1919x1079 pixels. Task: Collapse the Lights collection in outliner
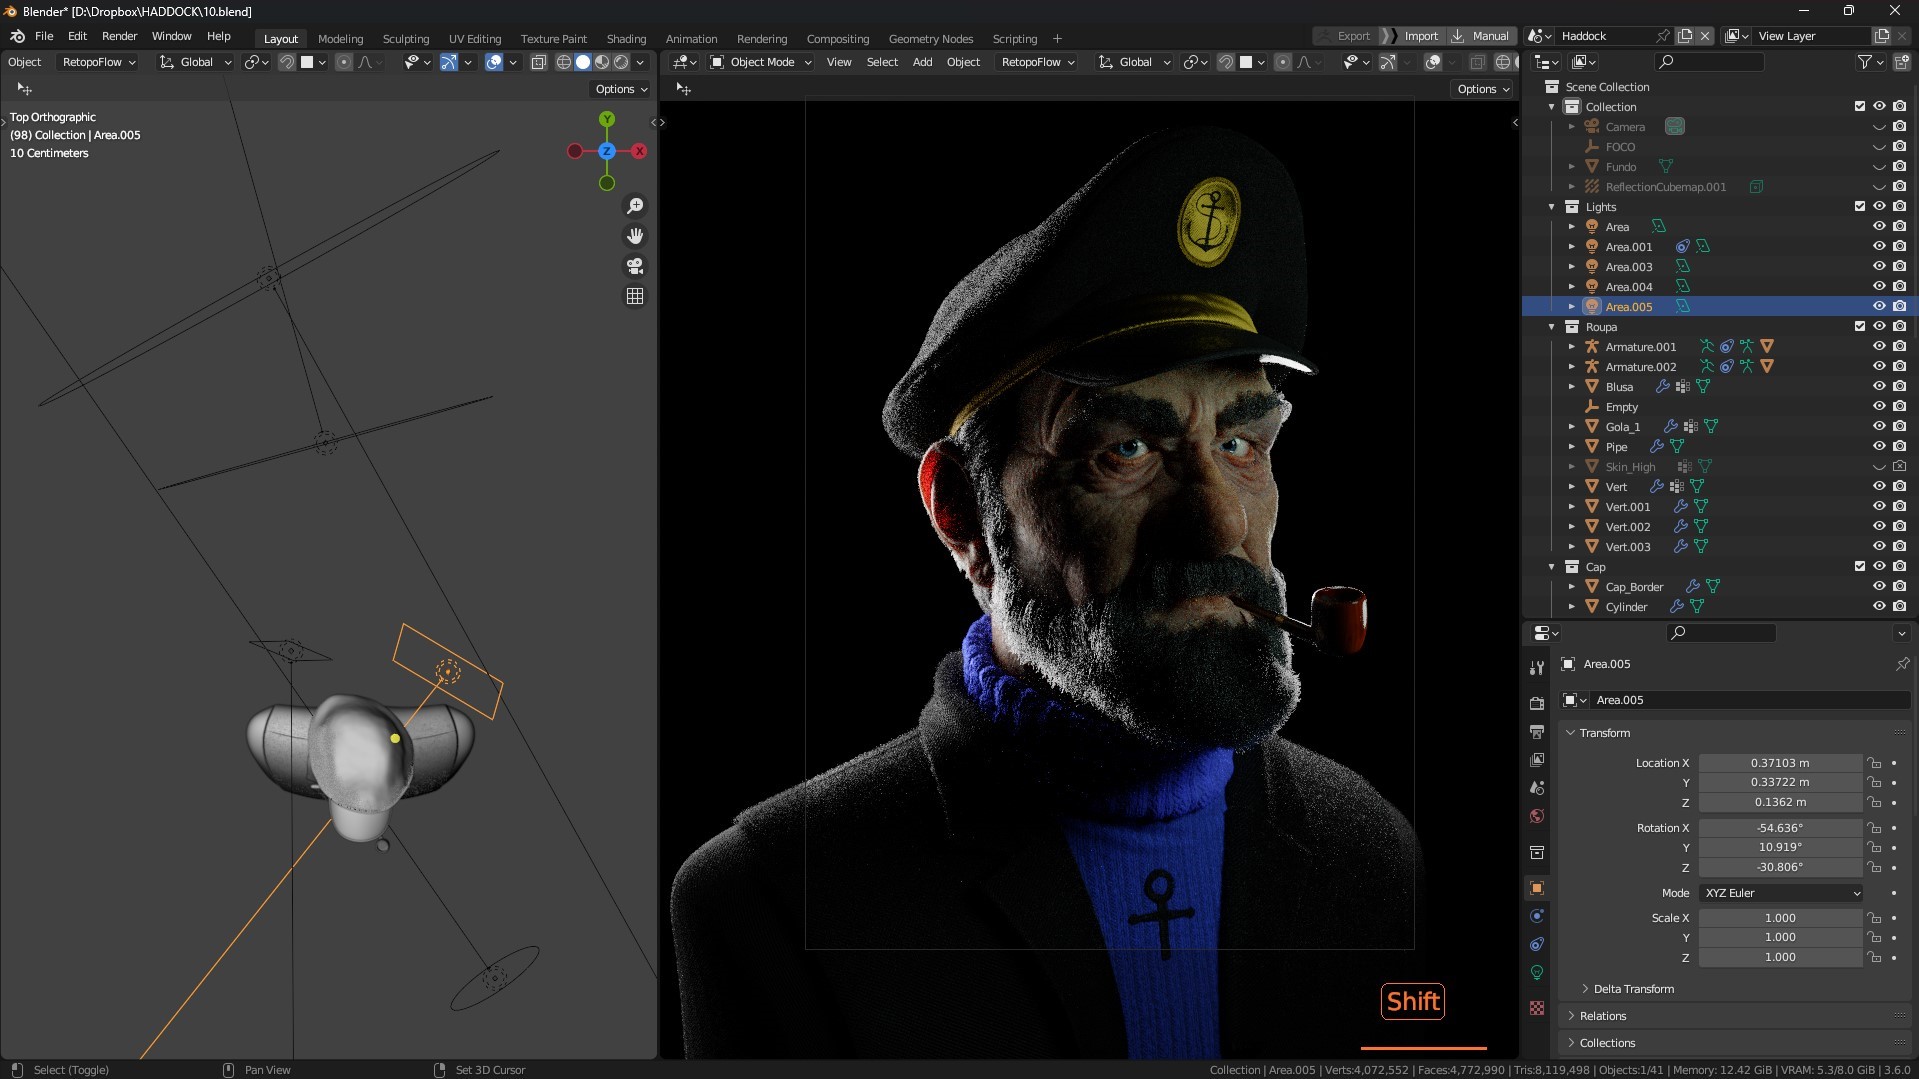[x=1552, y=207]
